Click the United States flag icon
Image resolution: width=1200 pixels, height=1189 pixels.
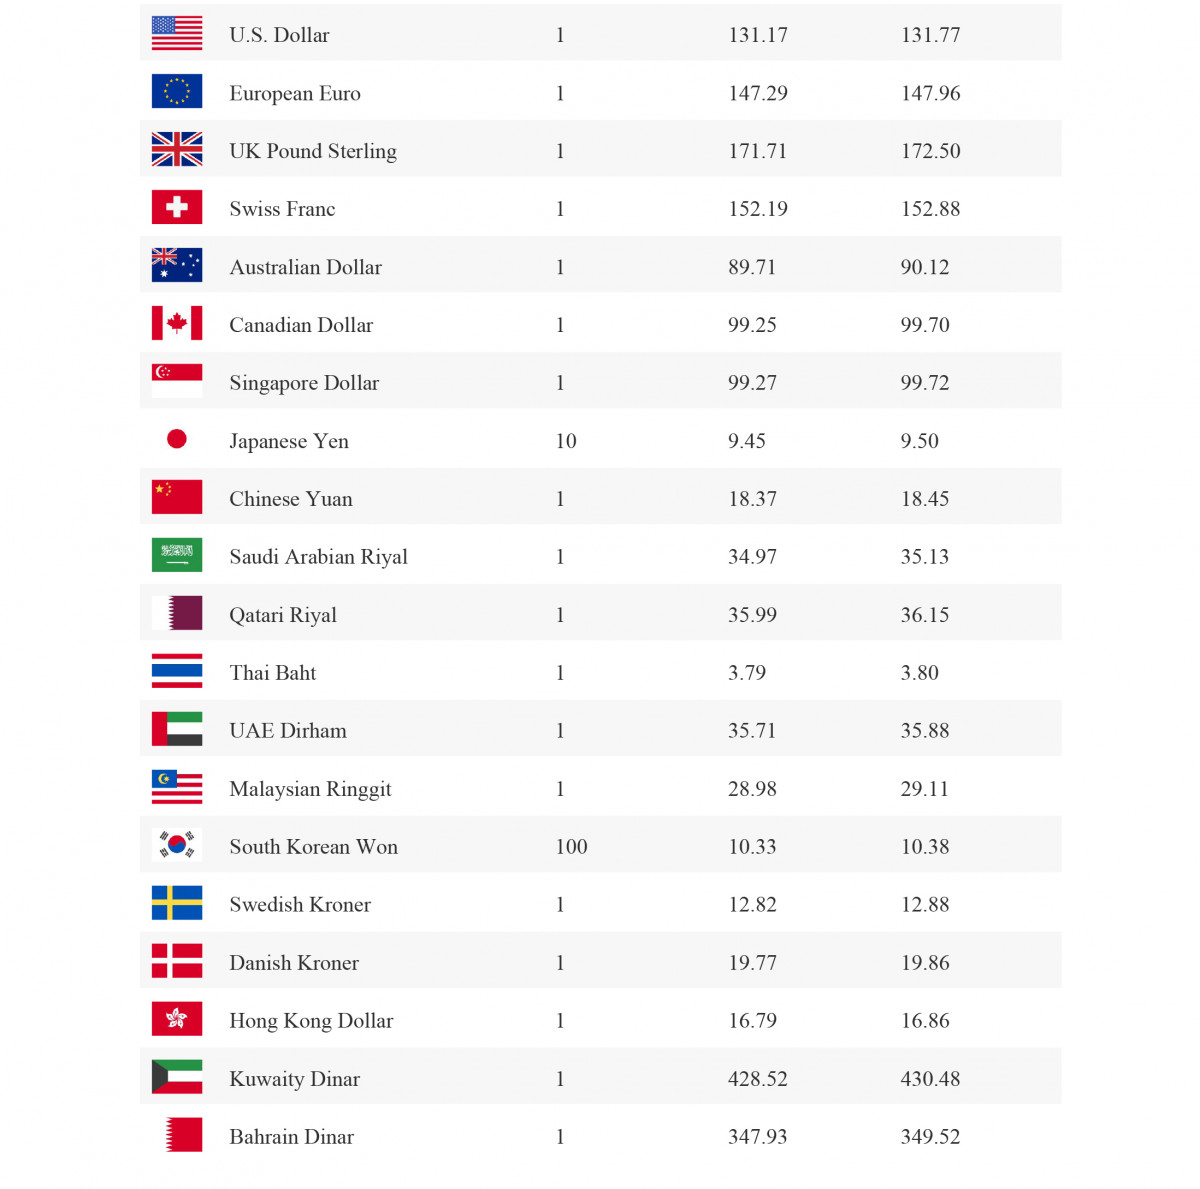(x=177, y=34)
